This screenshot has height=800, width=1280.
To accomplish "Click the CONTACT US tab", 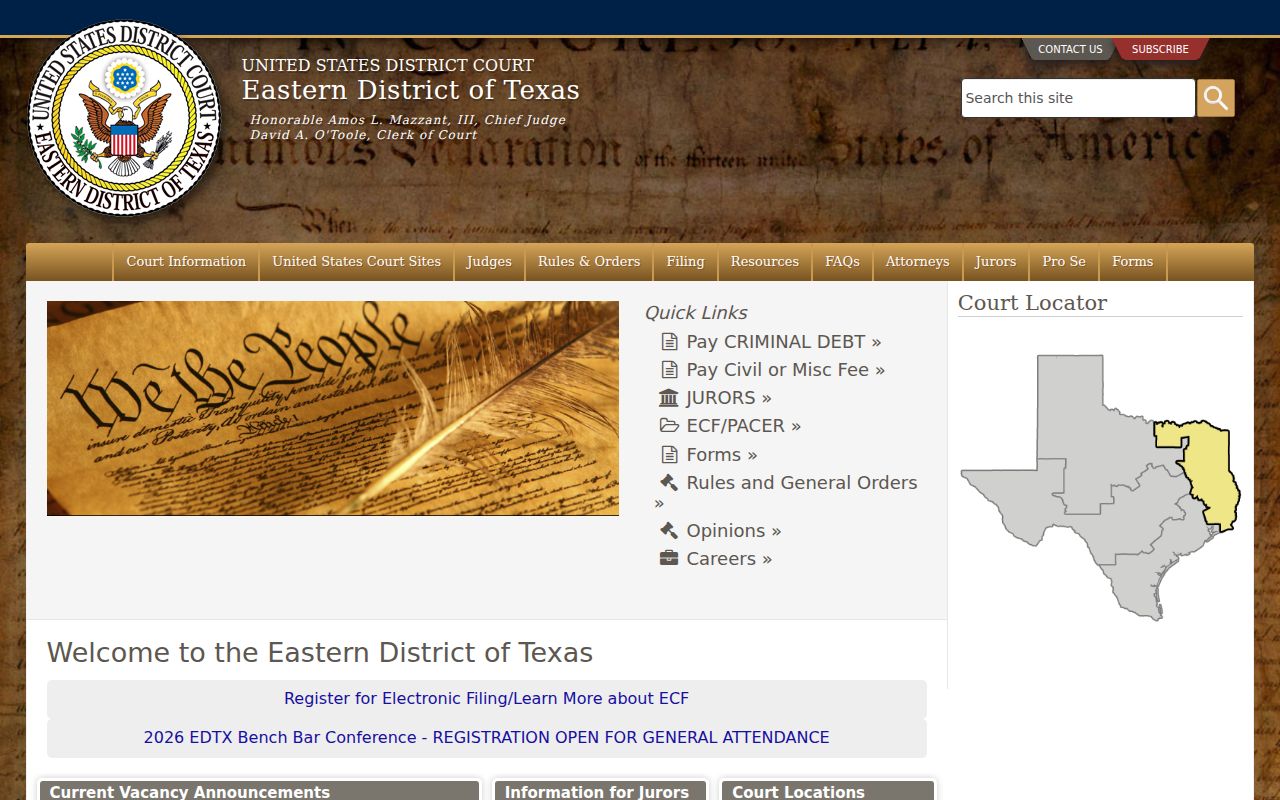I will (x=1070, y=49).
